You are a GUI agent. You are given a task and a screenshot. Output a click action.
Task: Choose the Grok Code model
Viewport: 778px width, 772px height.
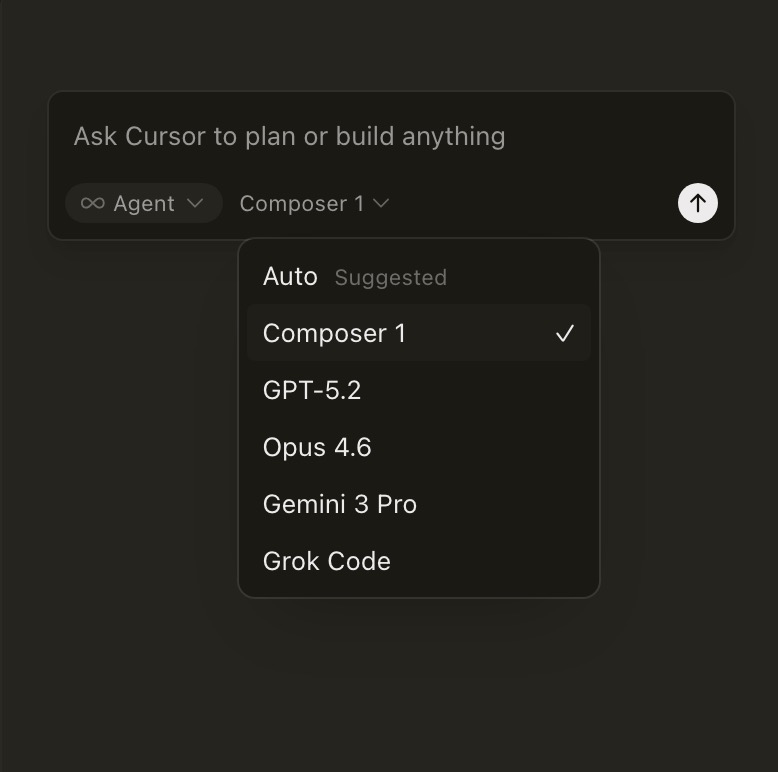pyautogui.click(x=327, y=561)
